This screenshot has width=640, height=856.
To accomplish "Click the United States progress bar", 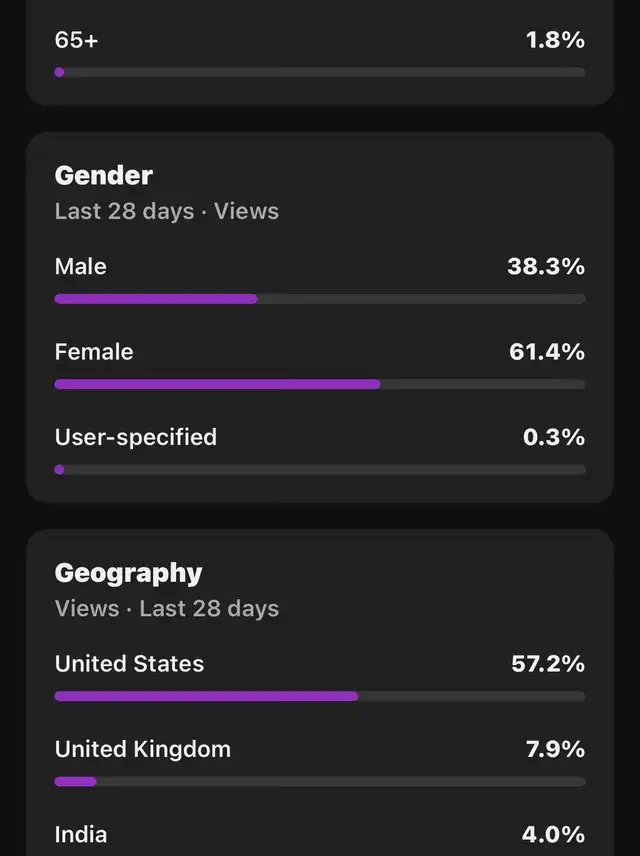I will click(320, 696).
